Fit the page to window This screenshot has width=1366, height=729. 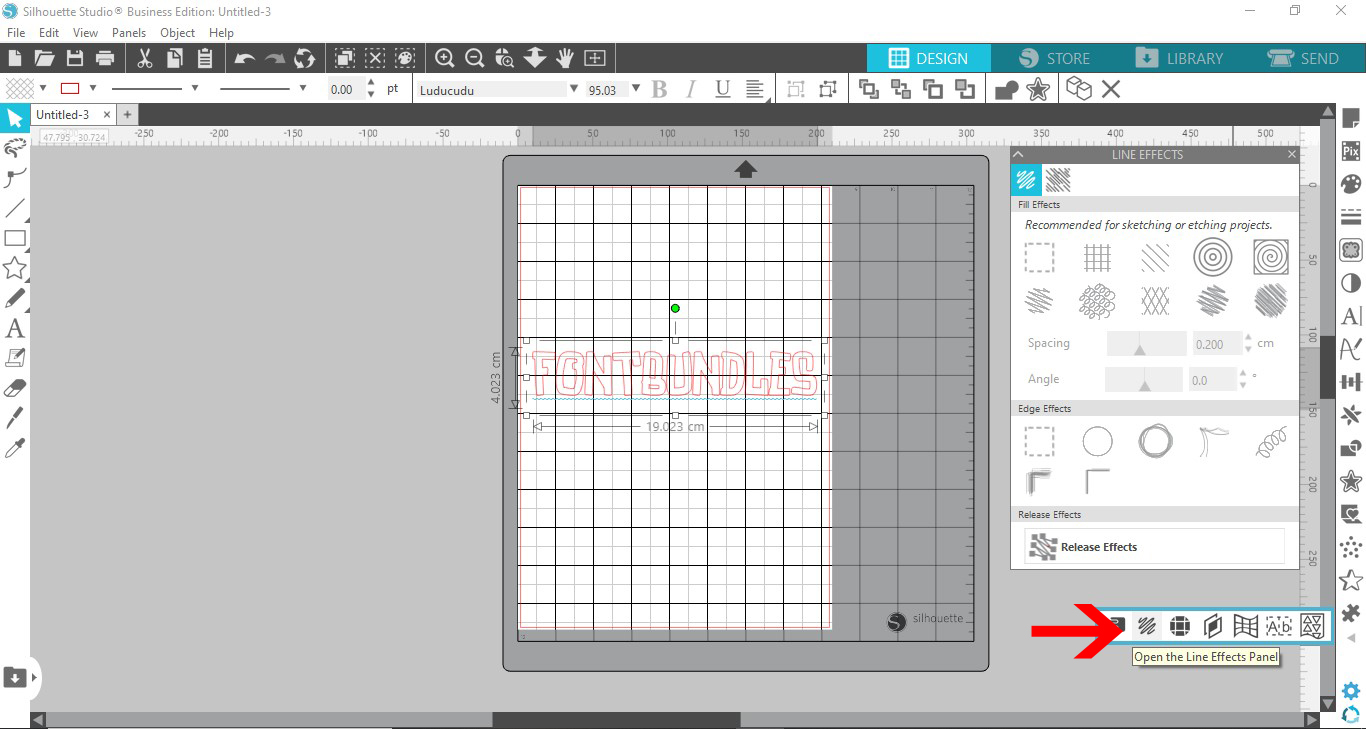click(x=595, y=58)
